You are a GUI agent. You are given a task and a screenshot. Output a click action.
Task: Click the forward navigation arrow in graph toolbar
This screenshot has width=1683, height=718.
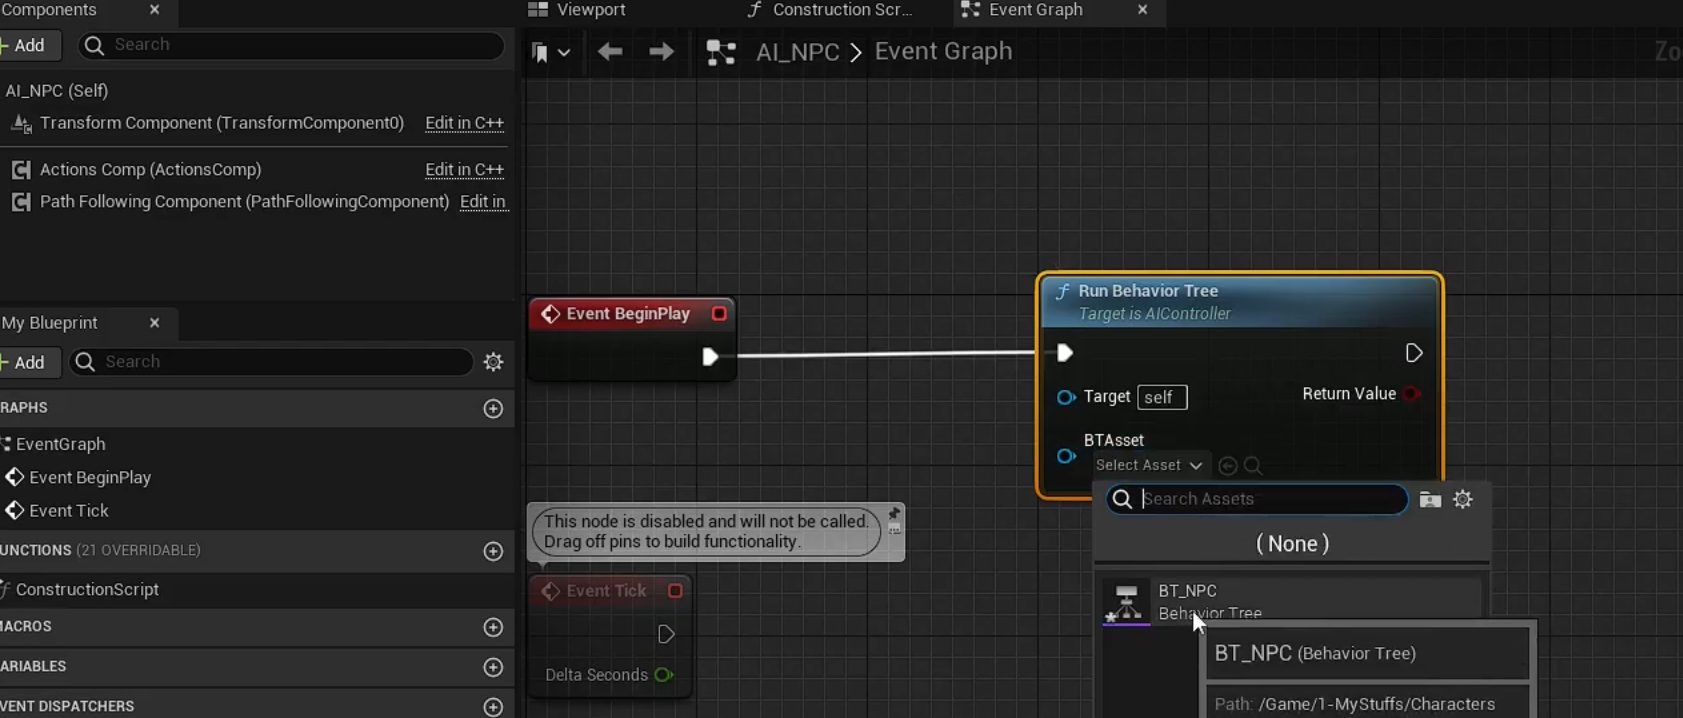661,52
